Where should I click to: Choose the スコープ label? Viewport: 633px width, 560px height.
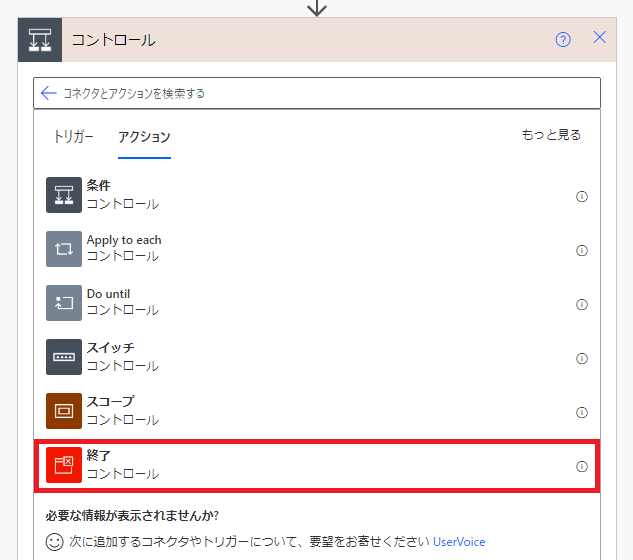tap(110, 402)
